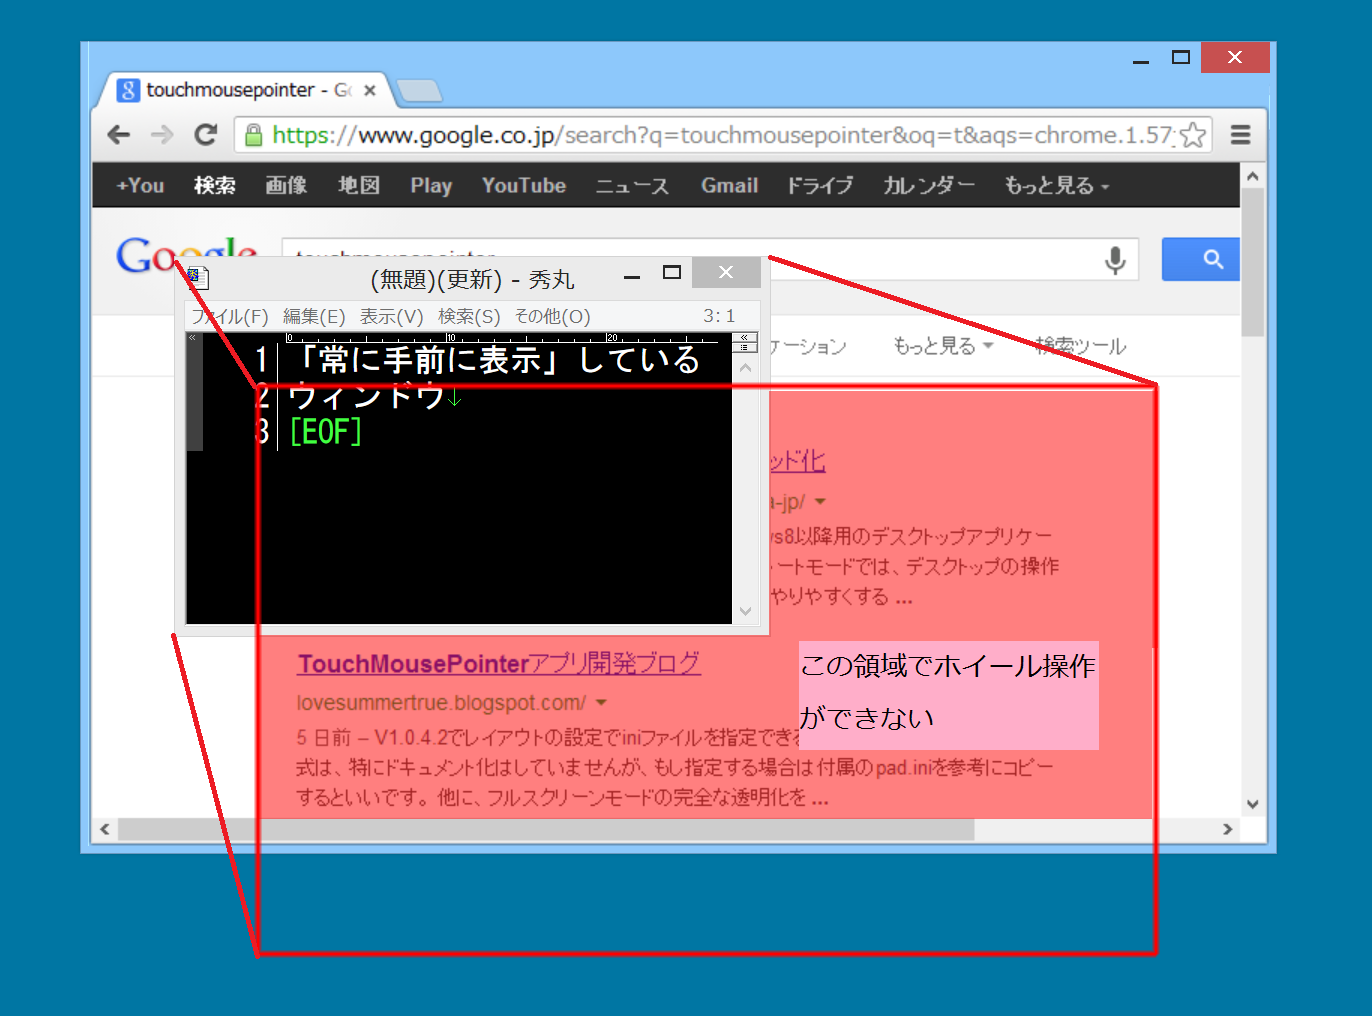Screen dimensions: 1372x1016
Task: Click the YouTube link in Google bar
Action: [523, 186]
